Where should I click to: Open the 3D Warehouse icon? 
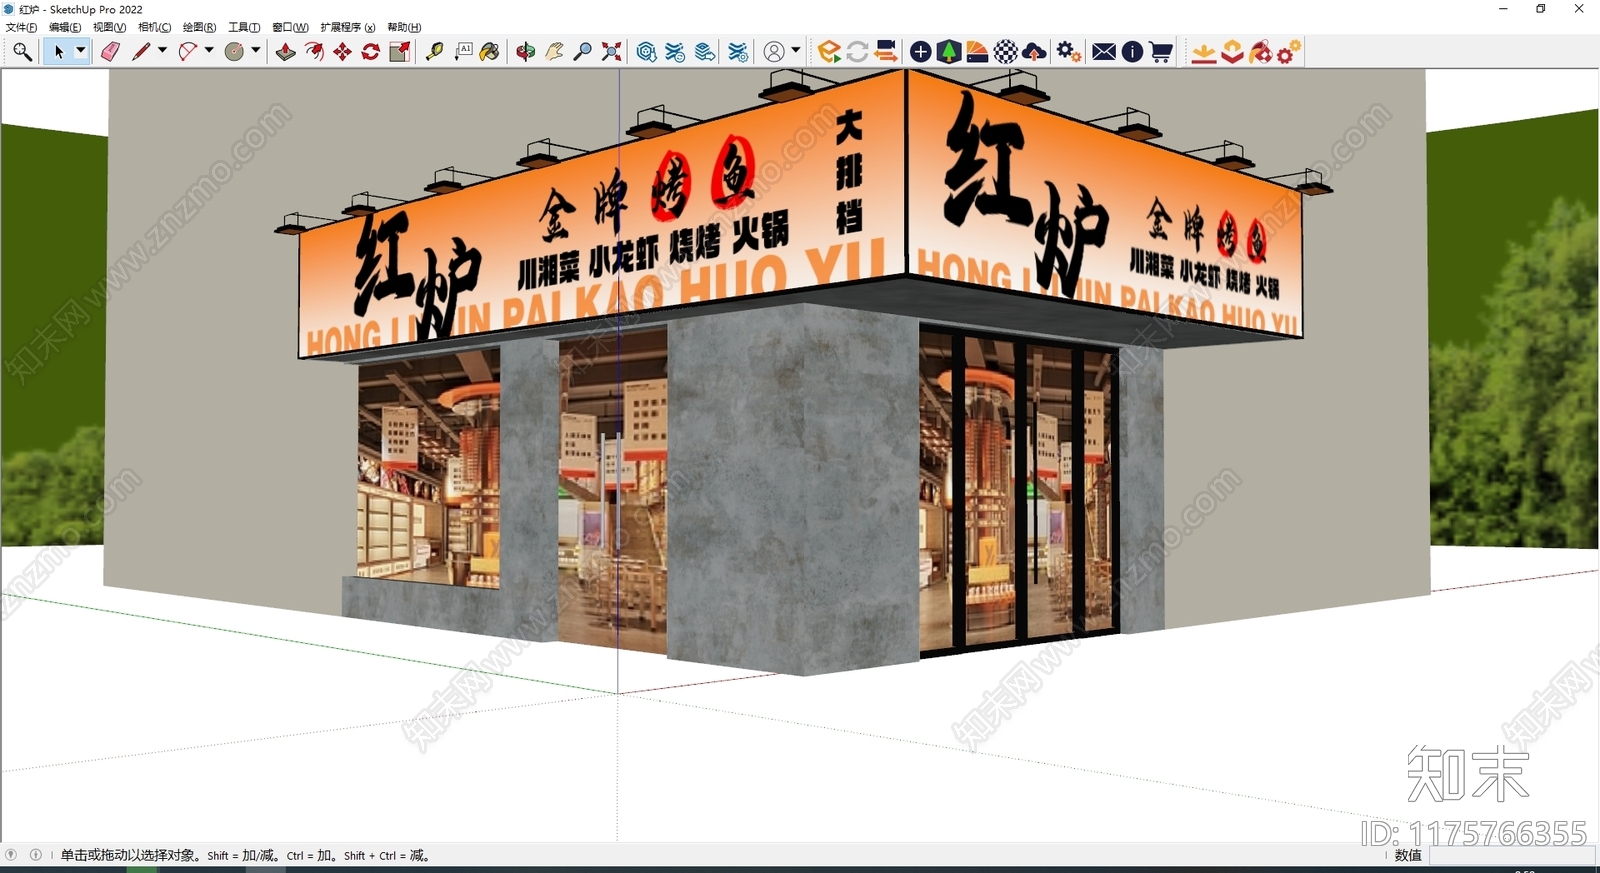point(647,52)
